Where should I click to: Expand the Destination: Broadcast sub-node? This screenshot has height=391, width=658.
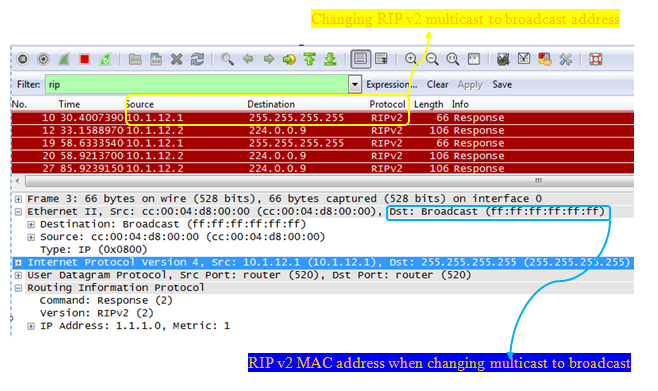[31, 224]
